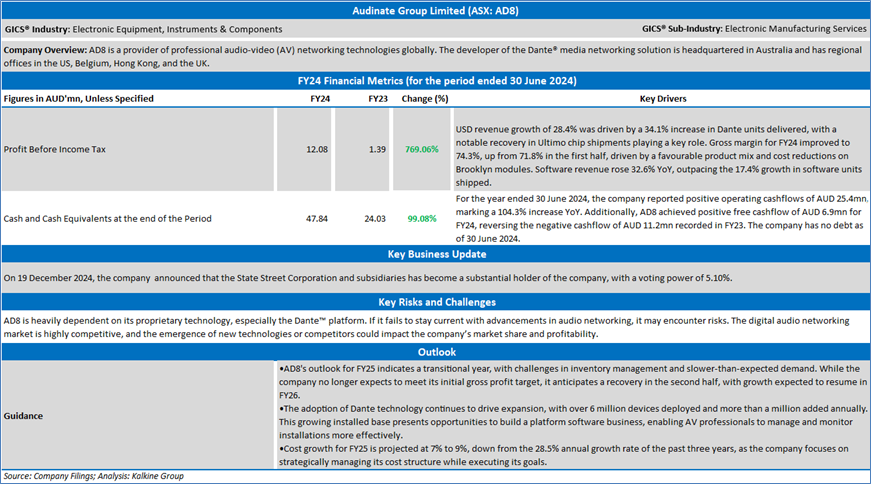Select the 'On 19 December 2024' update sentence

point(368,278)
